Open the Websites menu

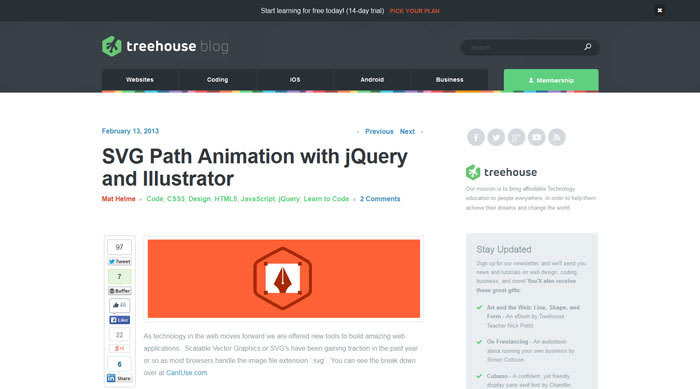(x=140, y=80)
